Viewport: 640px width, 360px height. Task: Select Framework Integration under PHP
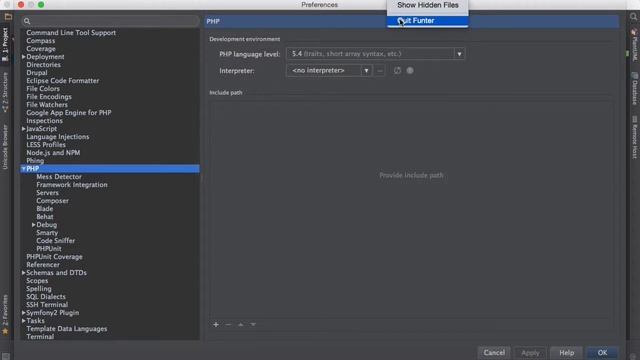click(x=72, y=184)
